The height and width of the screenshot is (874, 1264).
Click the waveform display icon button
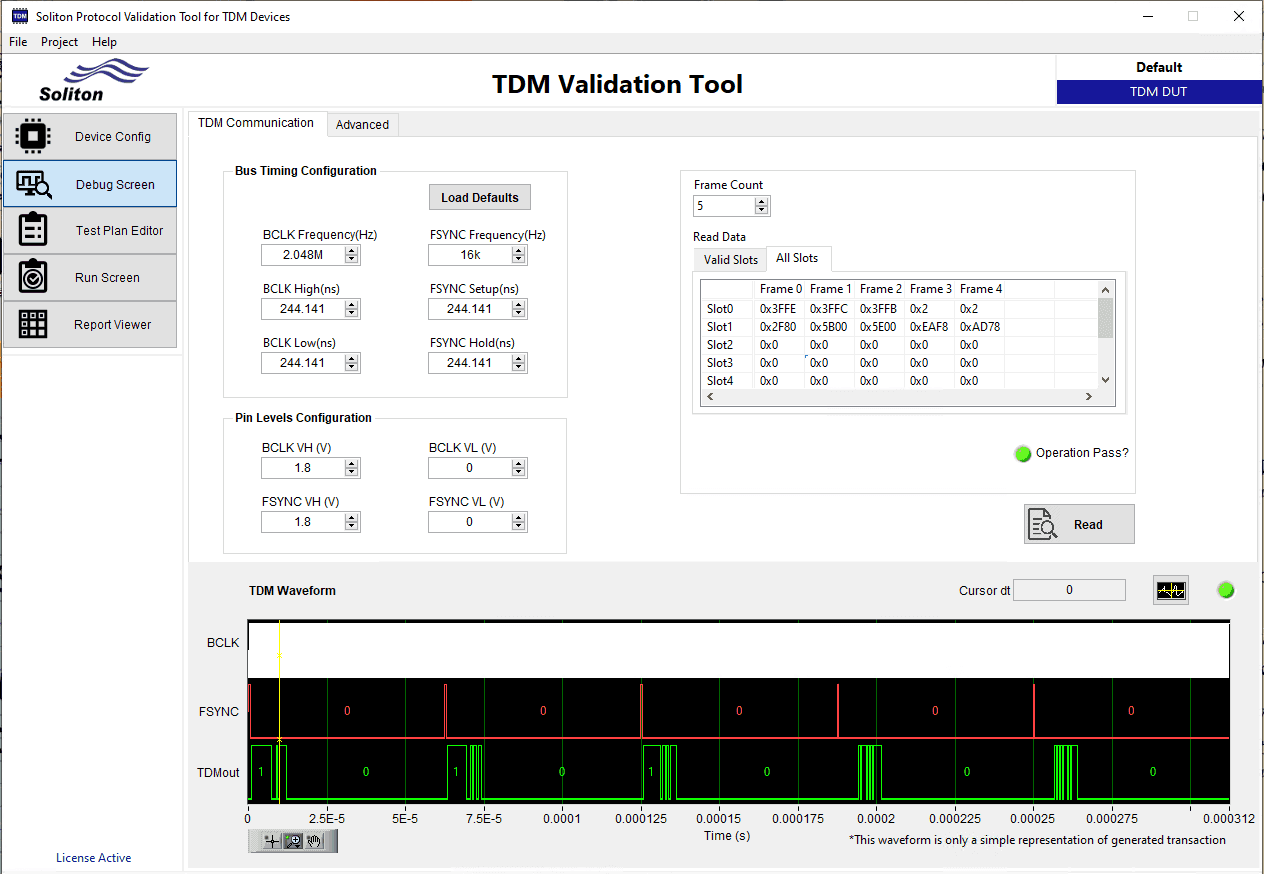tap(1170, 590)
